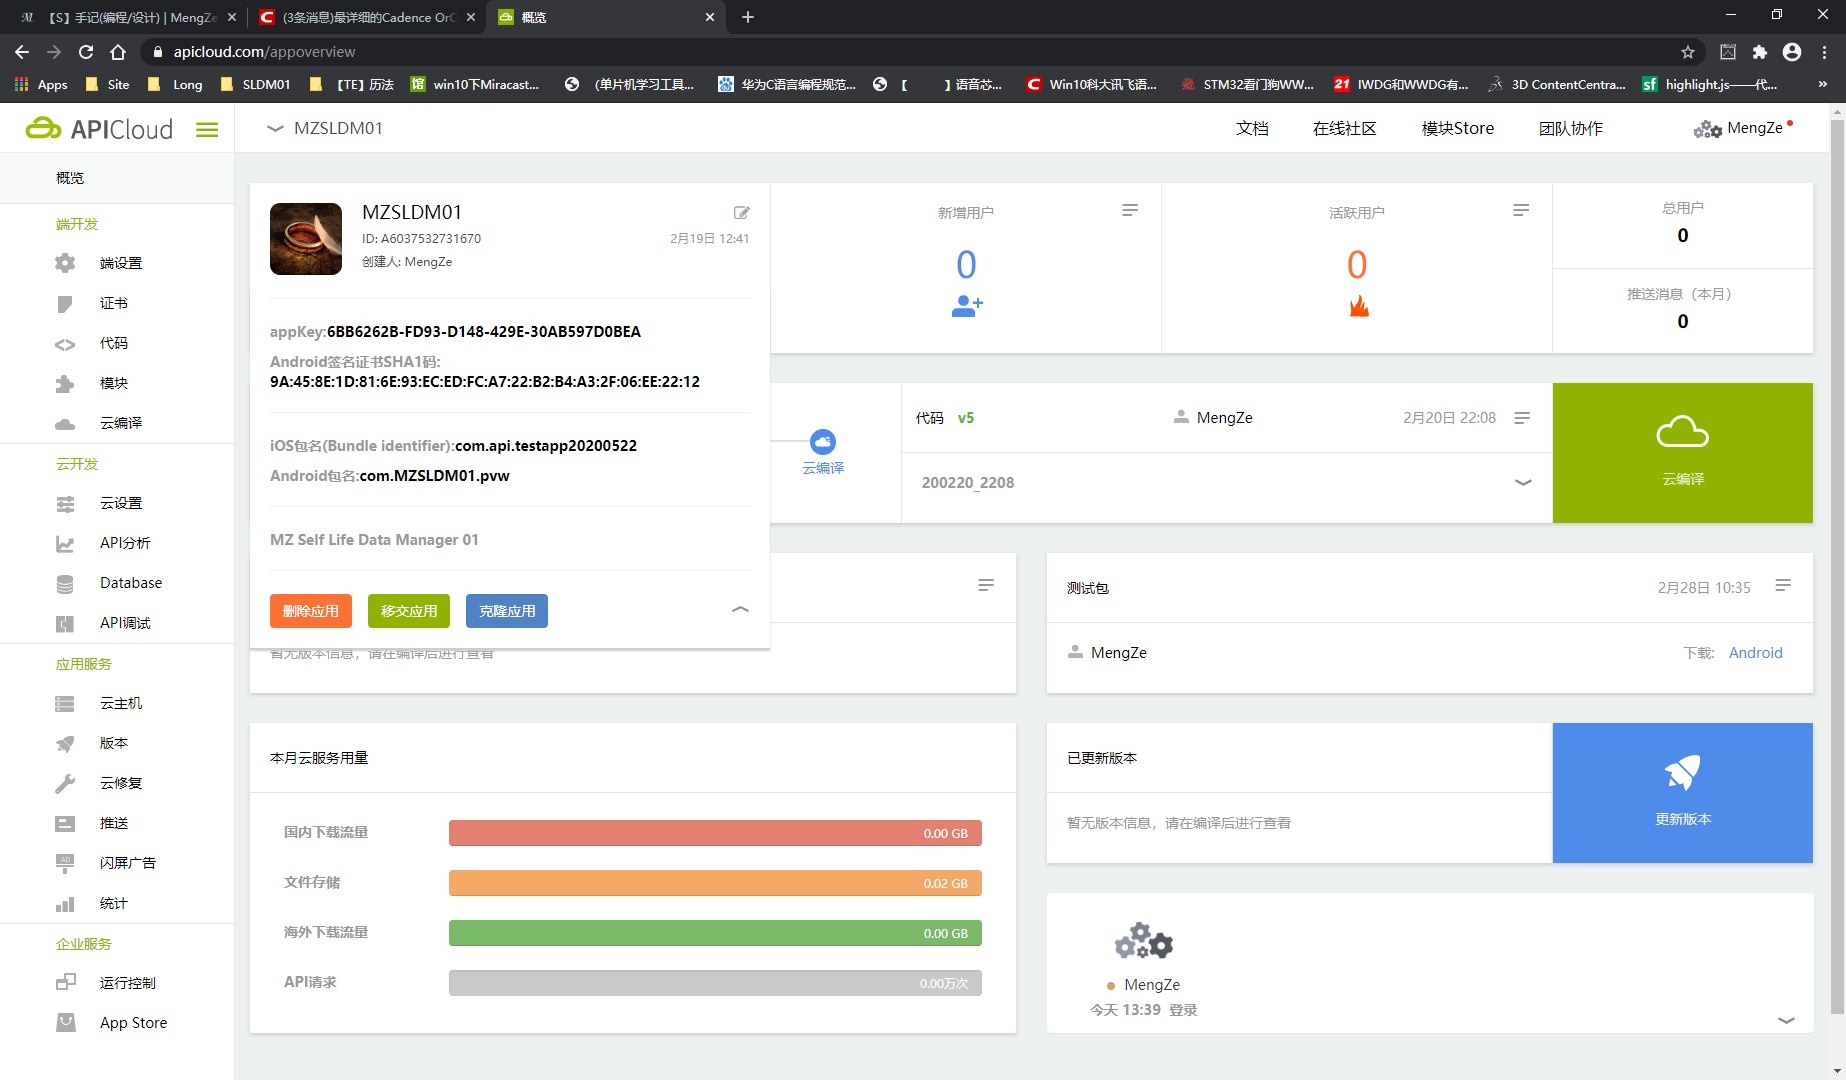Open 模块Store in top navigation
The height and width of the screenshot is (1080, 1846).
coord(1457,128)
